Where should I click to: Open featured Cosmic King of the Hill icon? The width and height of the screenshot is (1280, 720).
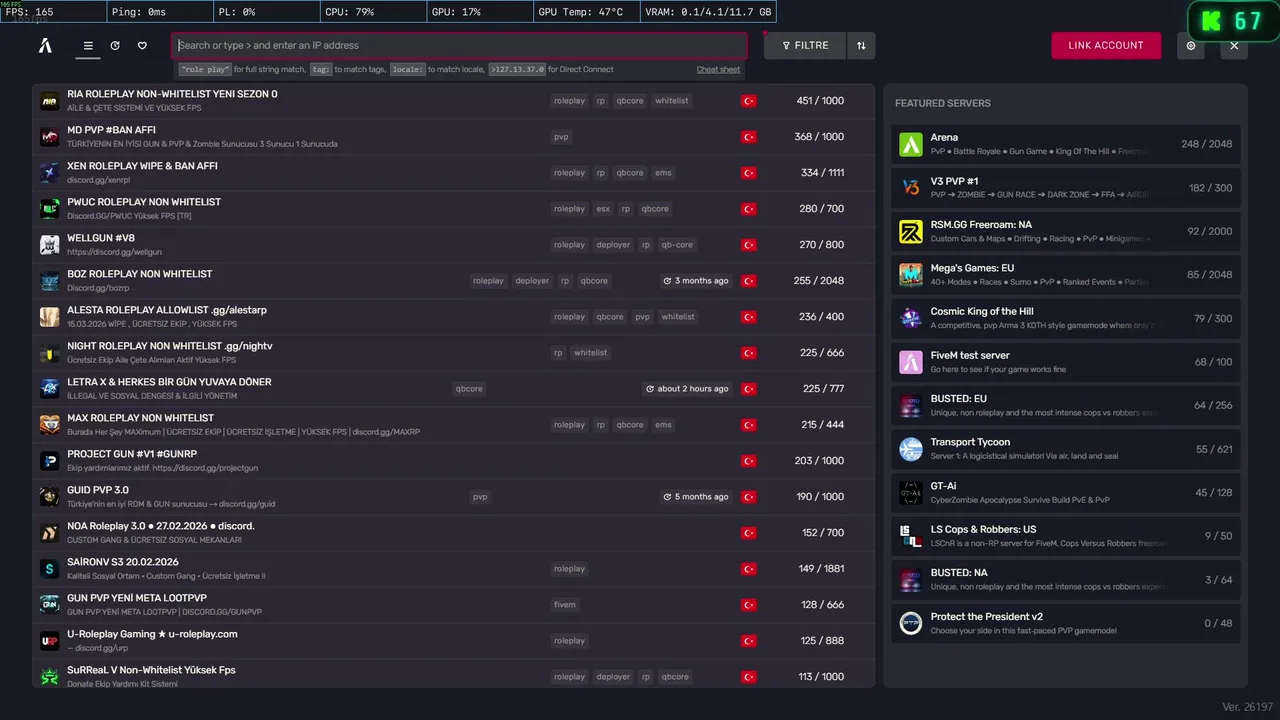tap(911, 318)
